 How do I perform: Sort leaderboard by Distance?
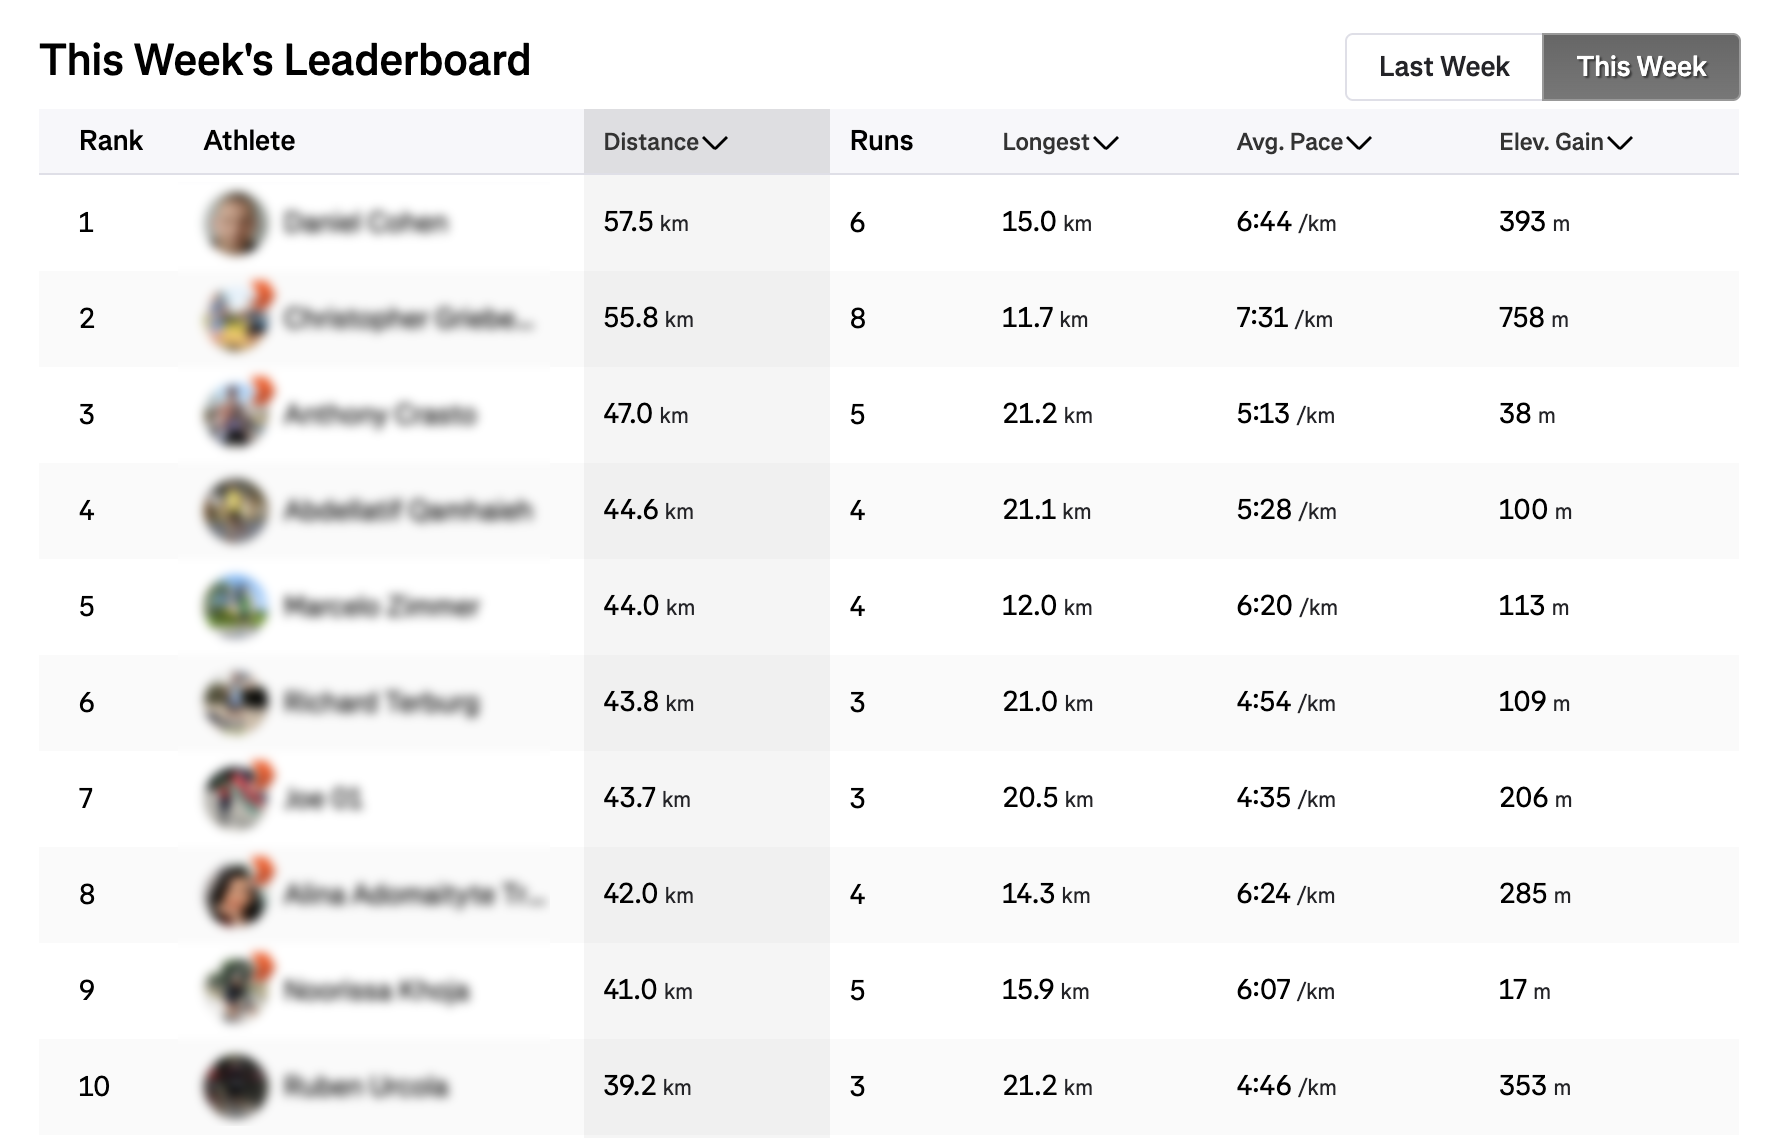click(663, 142)
